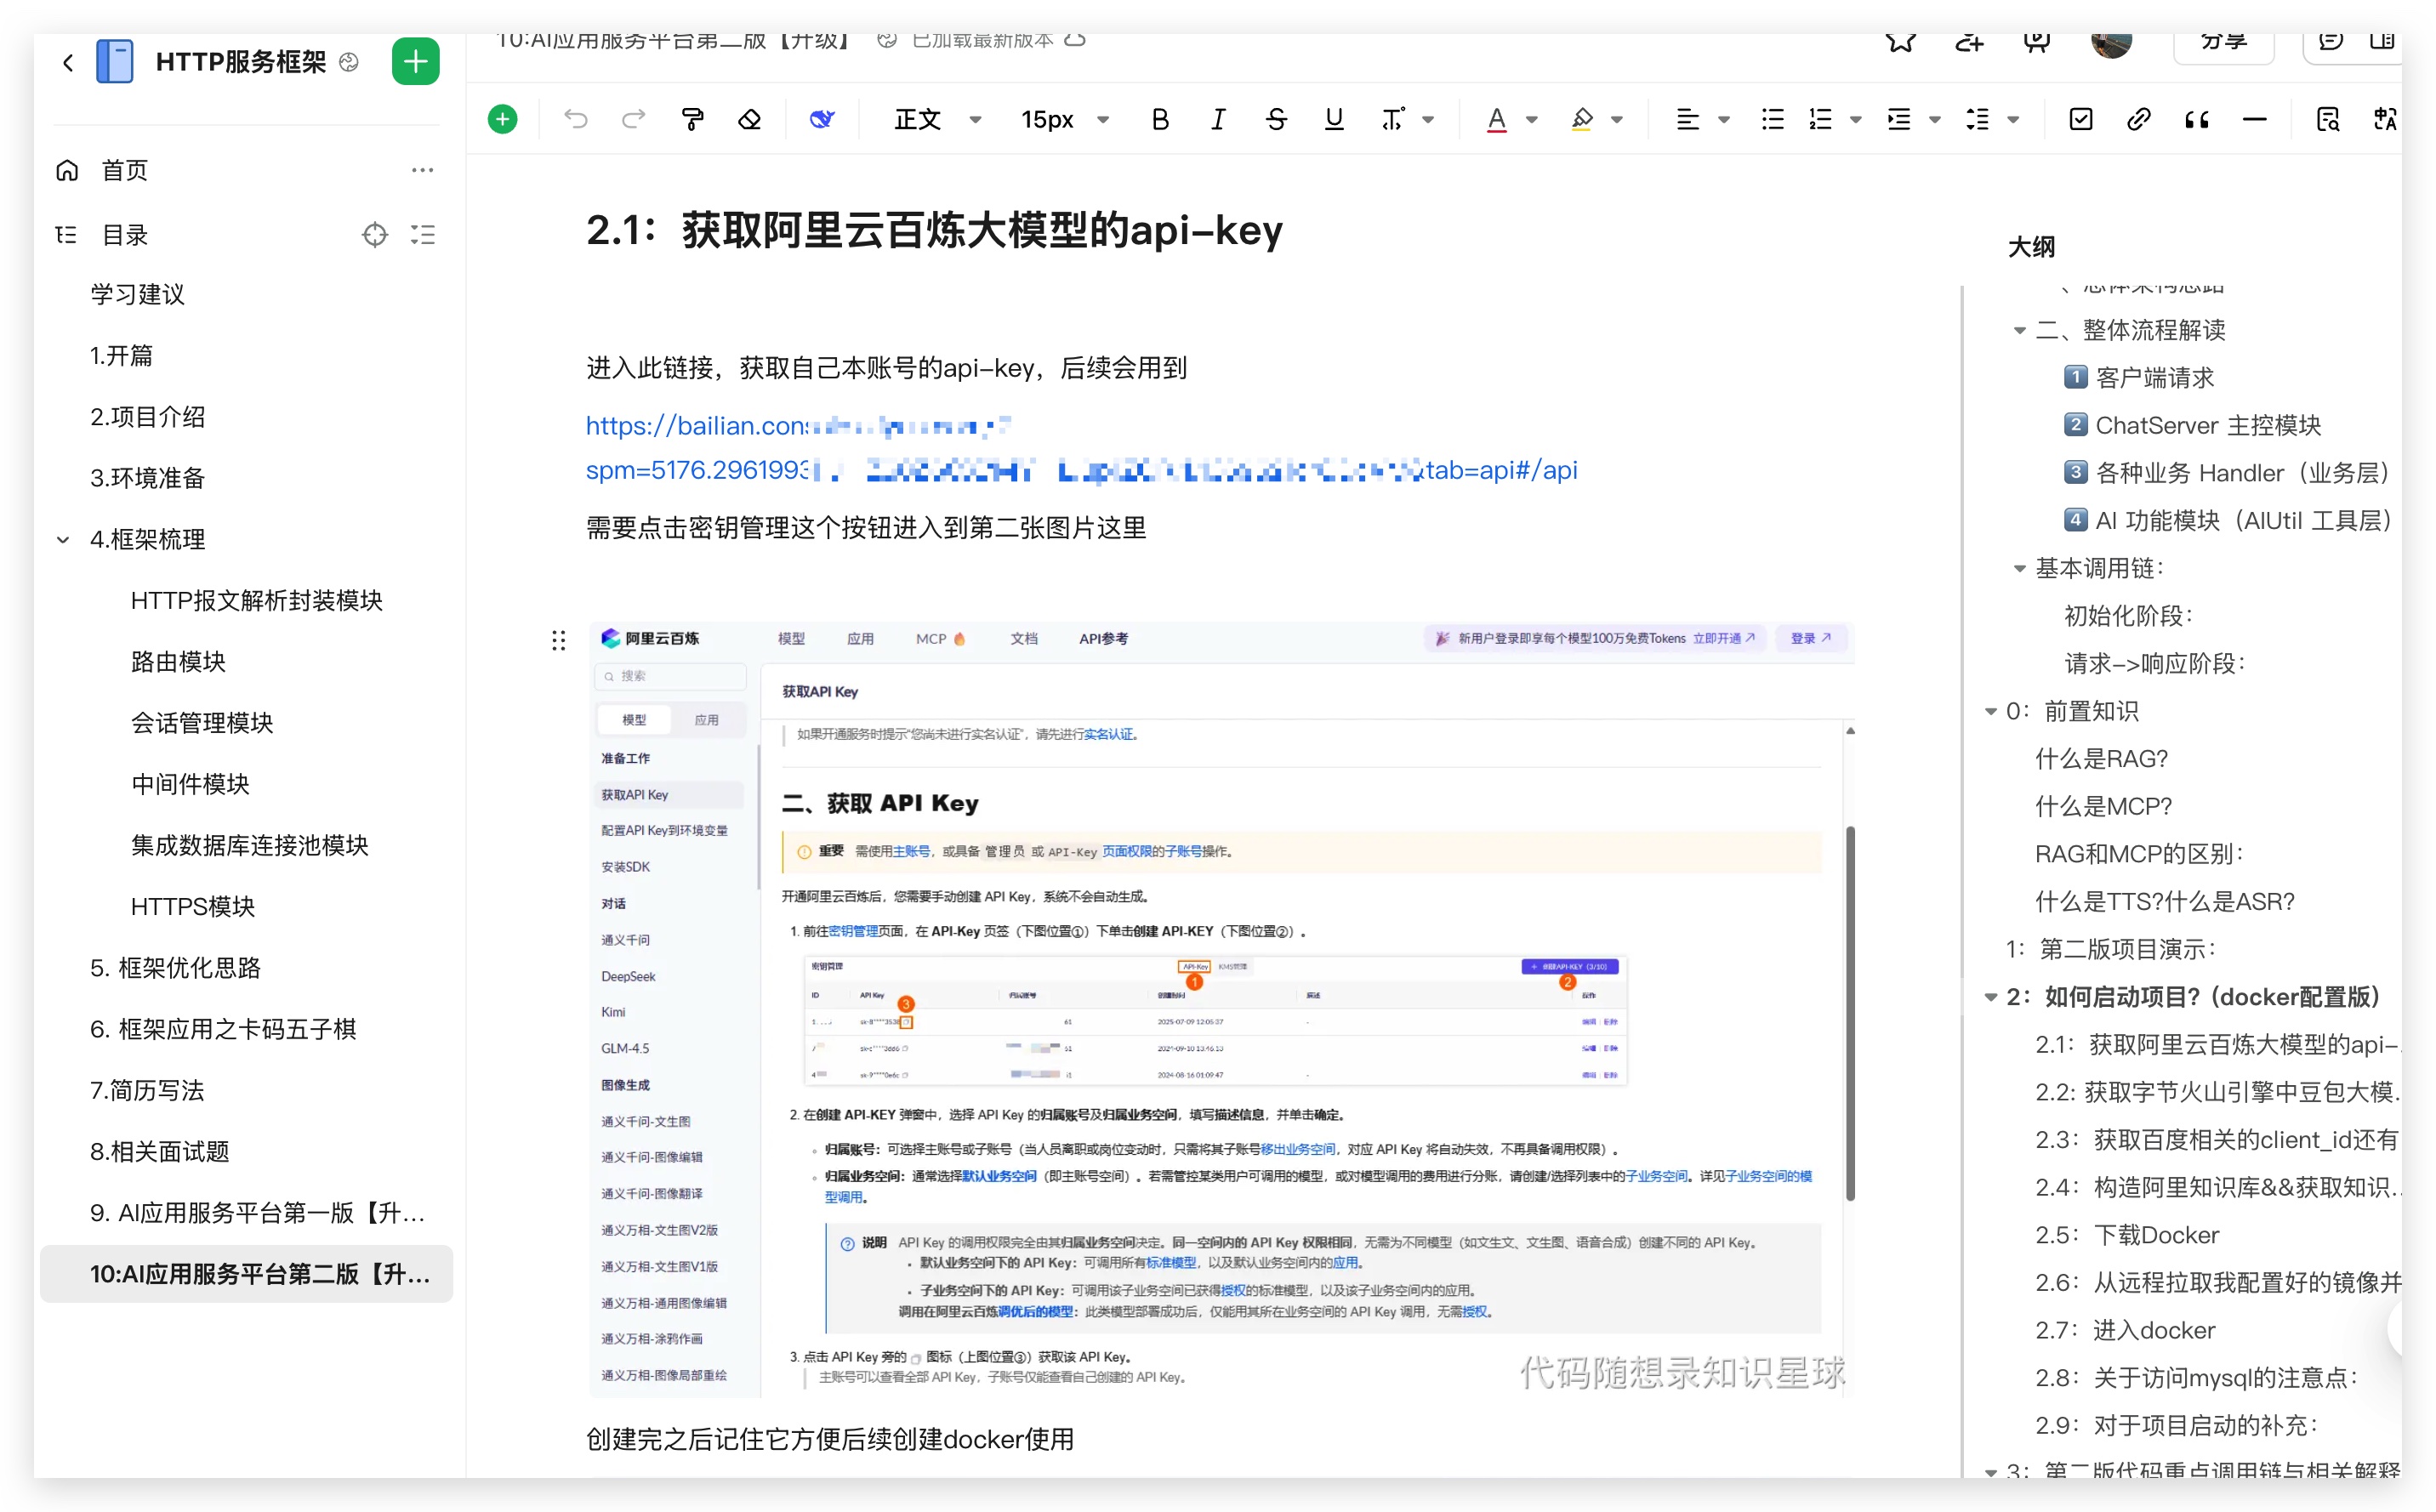This screenshot has width=2436, height=1512.
Task: Insert a quote block icon
Action: 2196,120
